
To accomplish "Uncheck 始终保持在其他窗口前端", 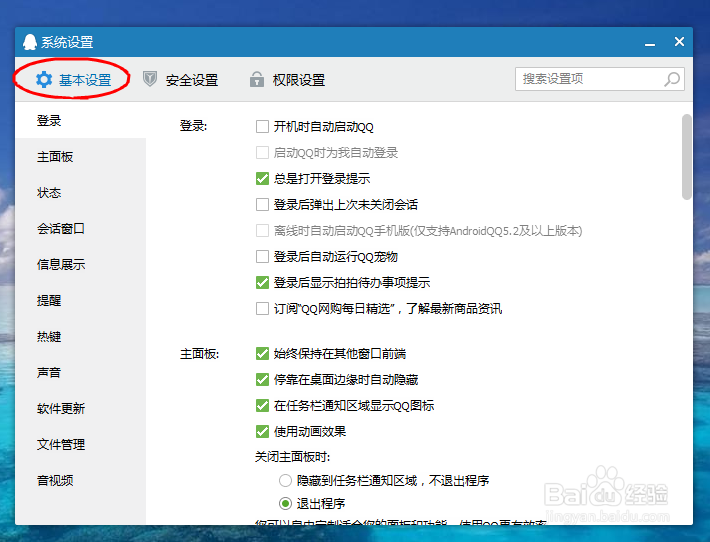I will [262, 353].
